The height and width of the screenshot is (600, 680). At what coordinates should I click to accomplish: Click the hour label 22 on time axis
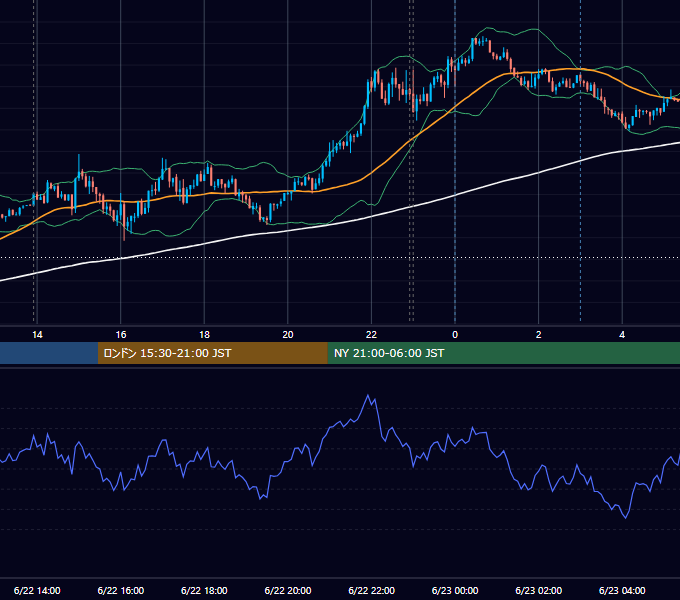pyautogui.click(x=371, y=335)
